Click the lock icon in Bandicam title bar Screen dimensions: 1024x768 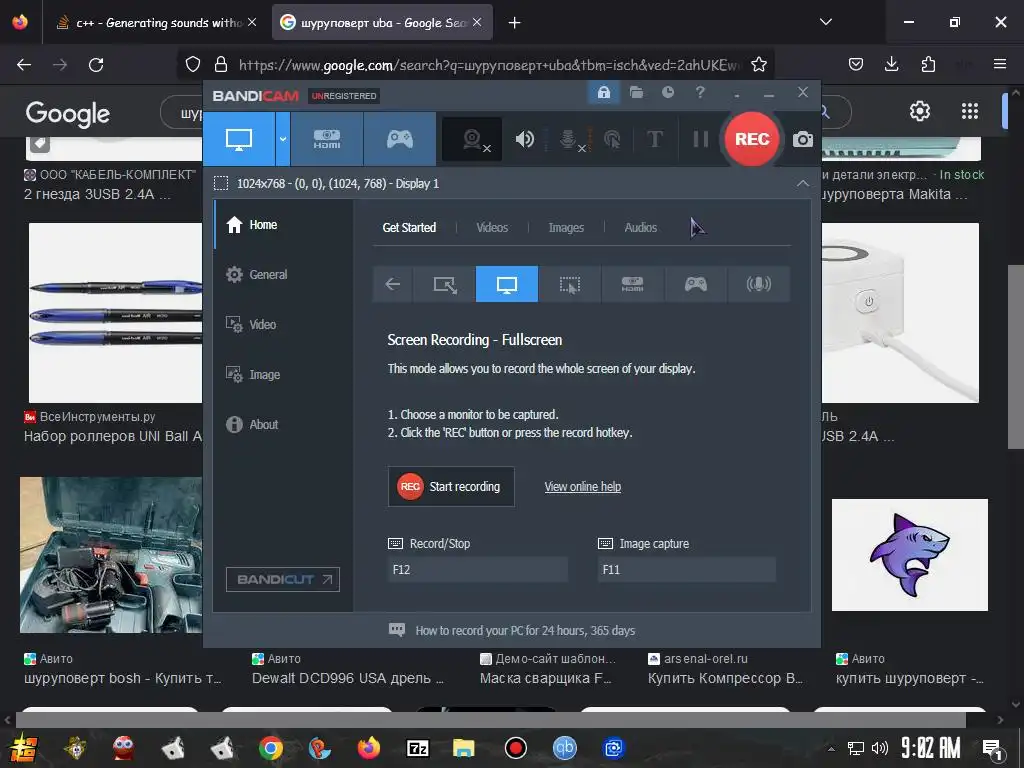point(604,92)
